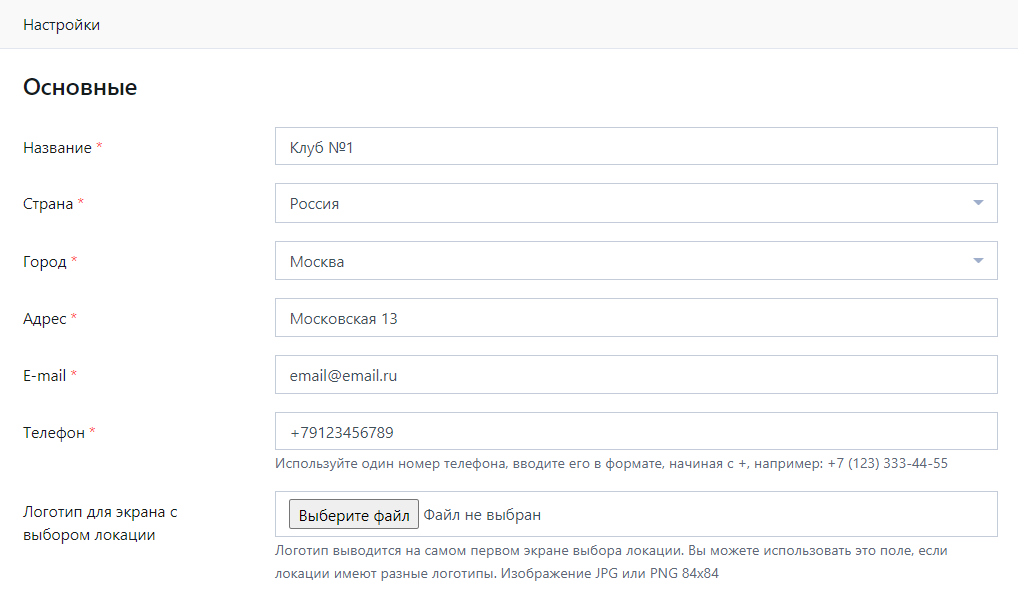
Task: Click the E-mail field label
Action: click(45, 375)
